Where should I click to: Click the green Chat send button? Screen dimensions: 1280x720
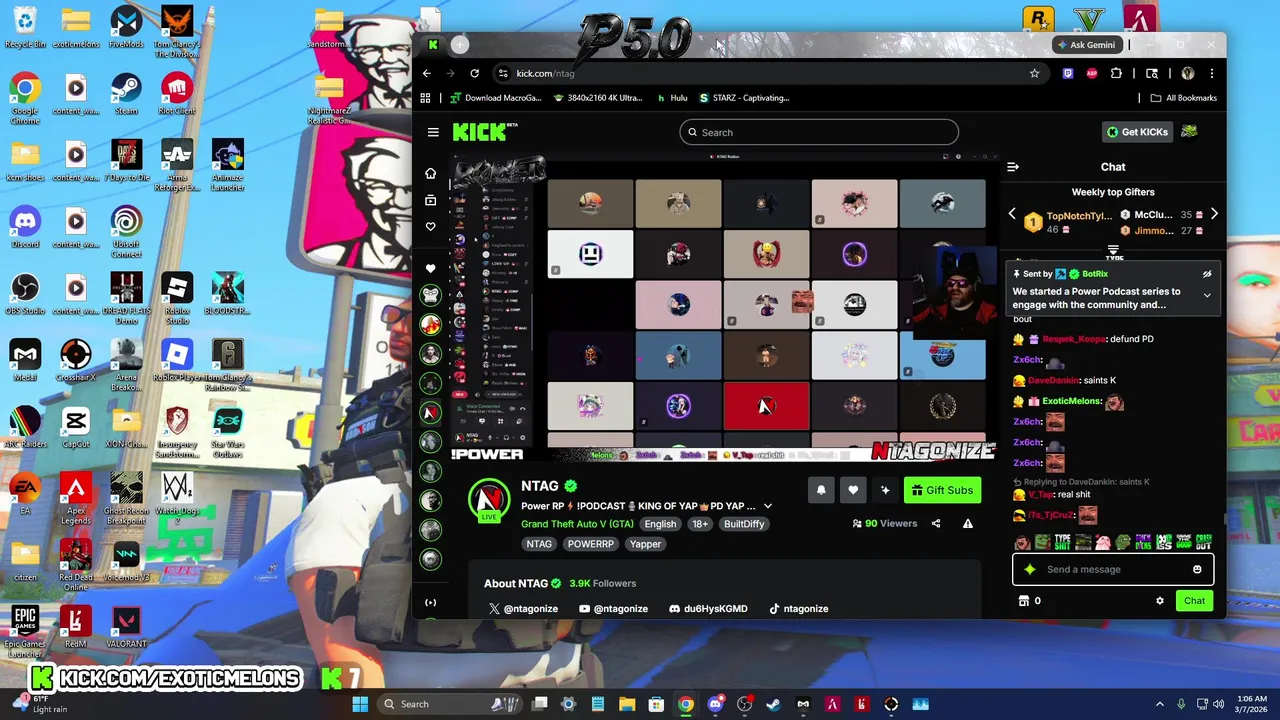click(1194, 601)
